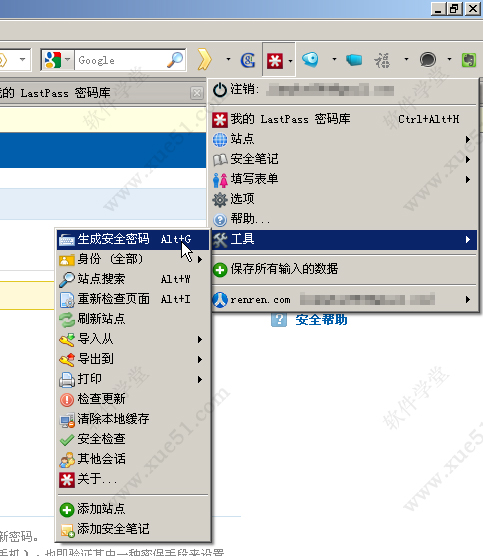The width and height of the screenshot is (483, 556).
Task: Close the LastPass 密码库 tab
Action: (x=197, y=93)
